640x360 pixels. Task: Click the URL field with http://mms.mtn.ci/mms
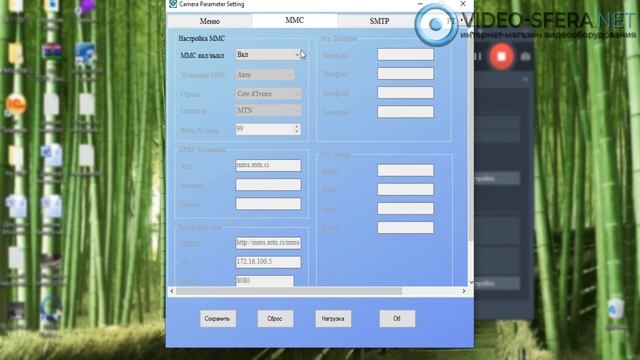pos(268,243)
